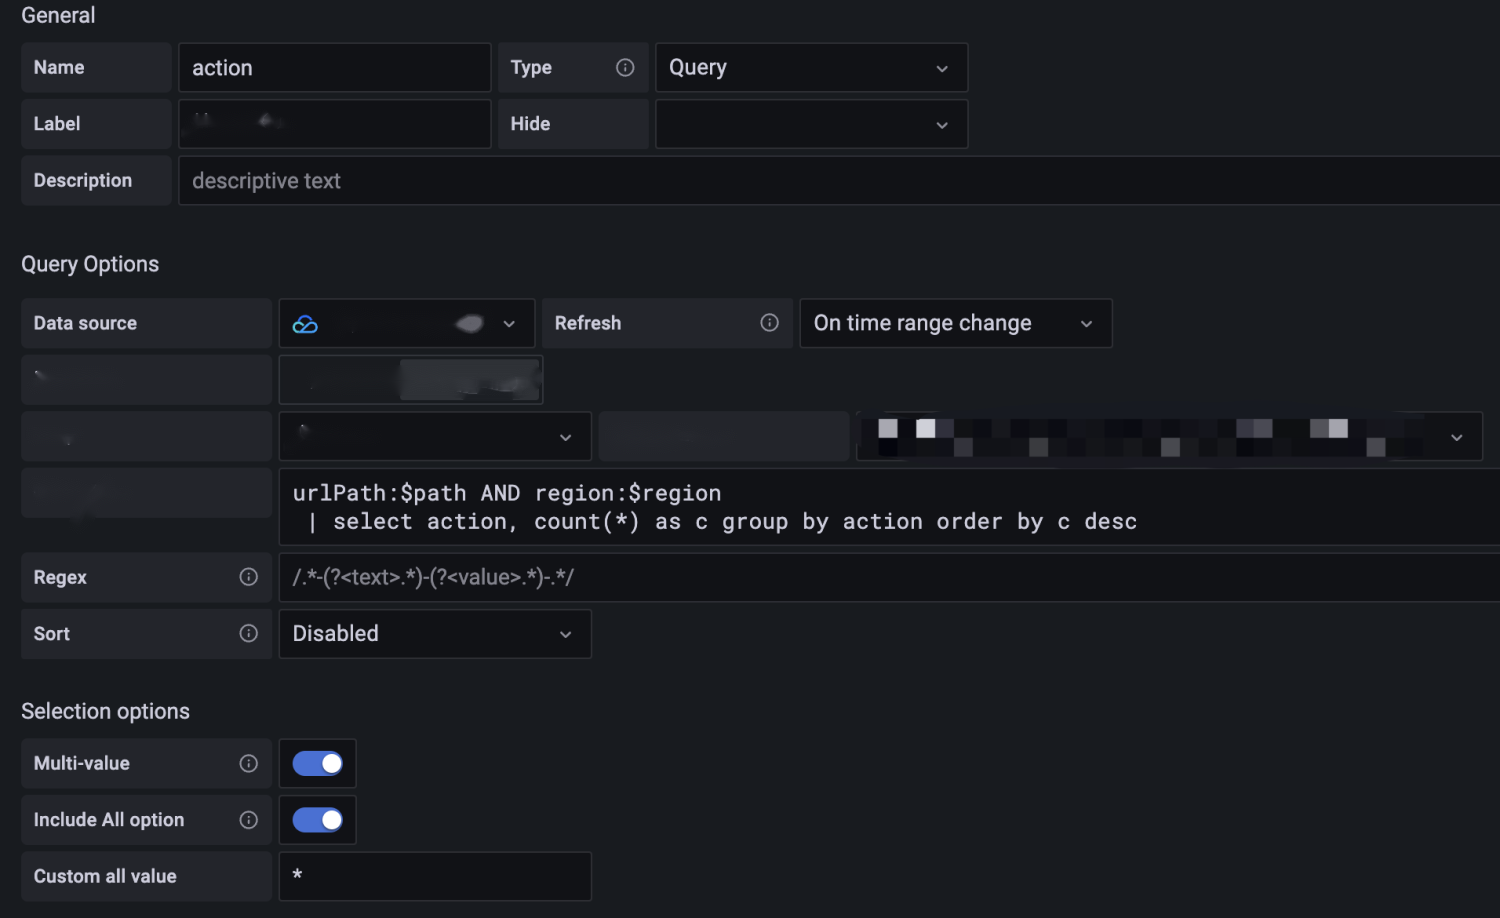Click the Description text field
Screen dimensions: 1500x918
pos(838,181)
